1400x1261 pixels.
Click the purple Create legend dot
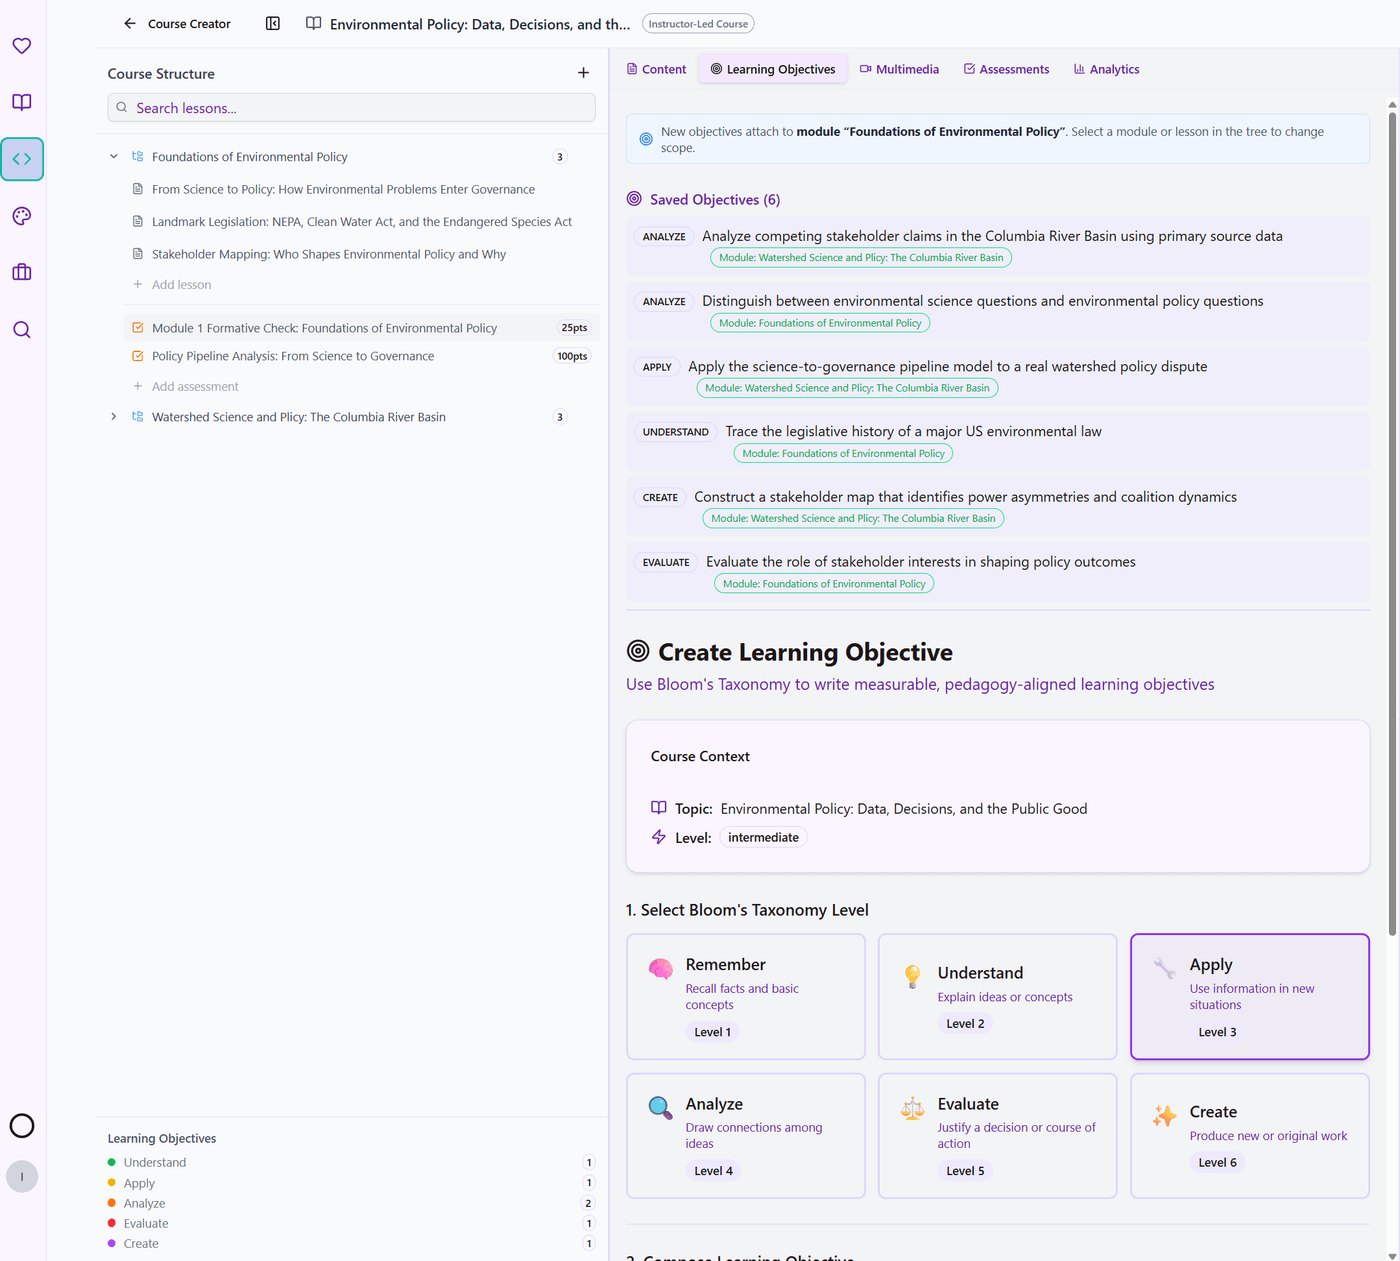click(x=112, y=1243)
